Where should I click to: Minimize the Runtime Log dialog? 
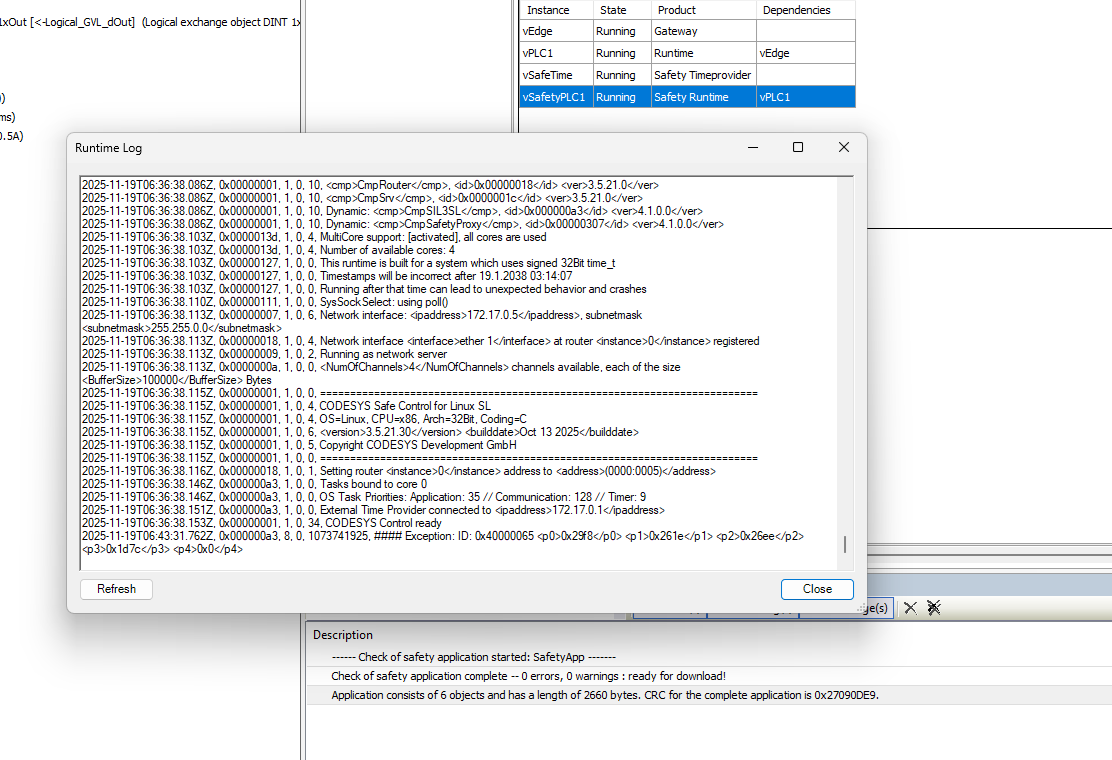pyautogui.click(x=751, y=147)
